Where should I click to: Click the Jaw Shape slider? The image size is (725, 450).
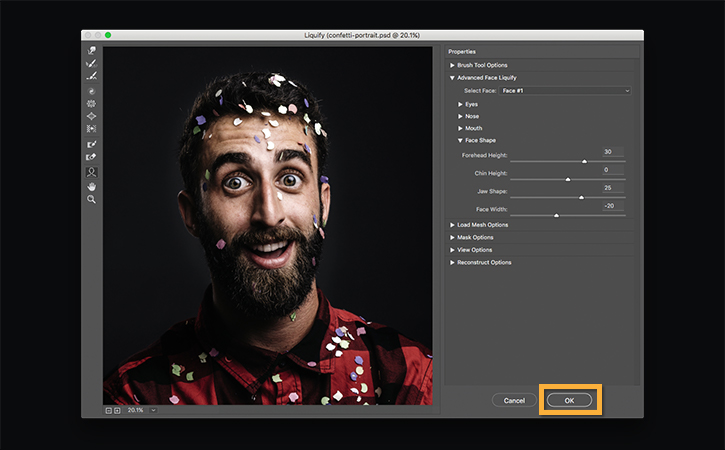567,197
